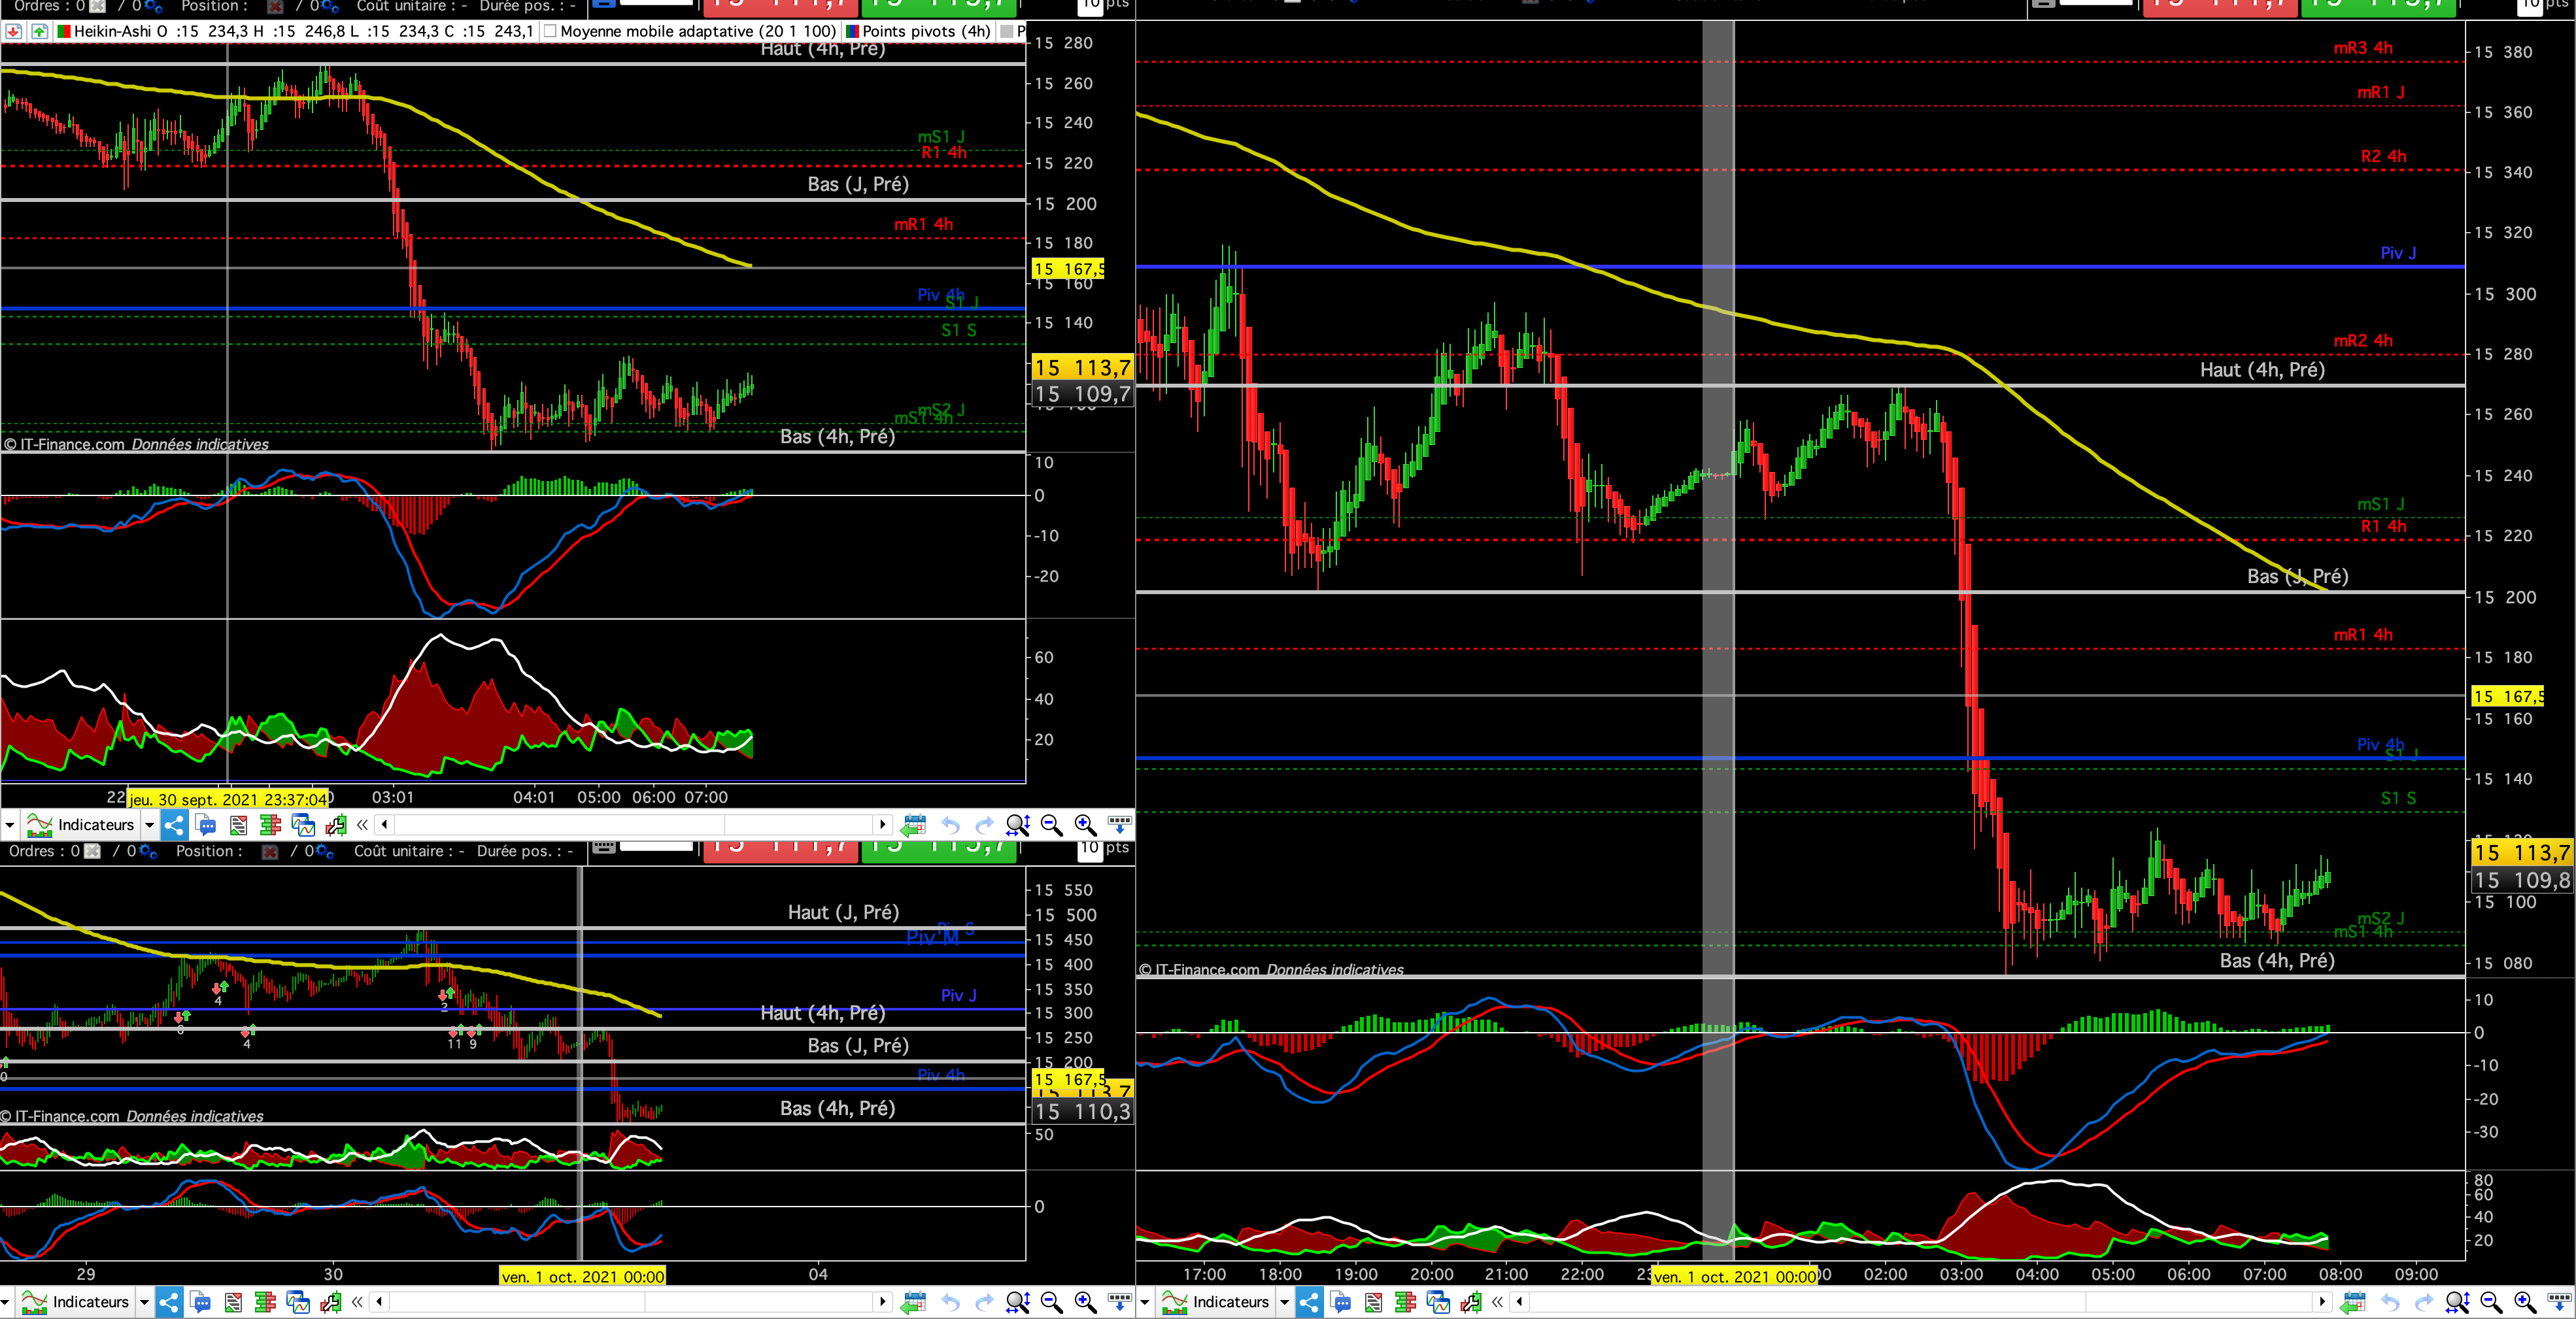Zoom in using magnifier-plus in right chart toolbar
This screenshot has height=1319, width=2576.
point(2524,1302)
